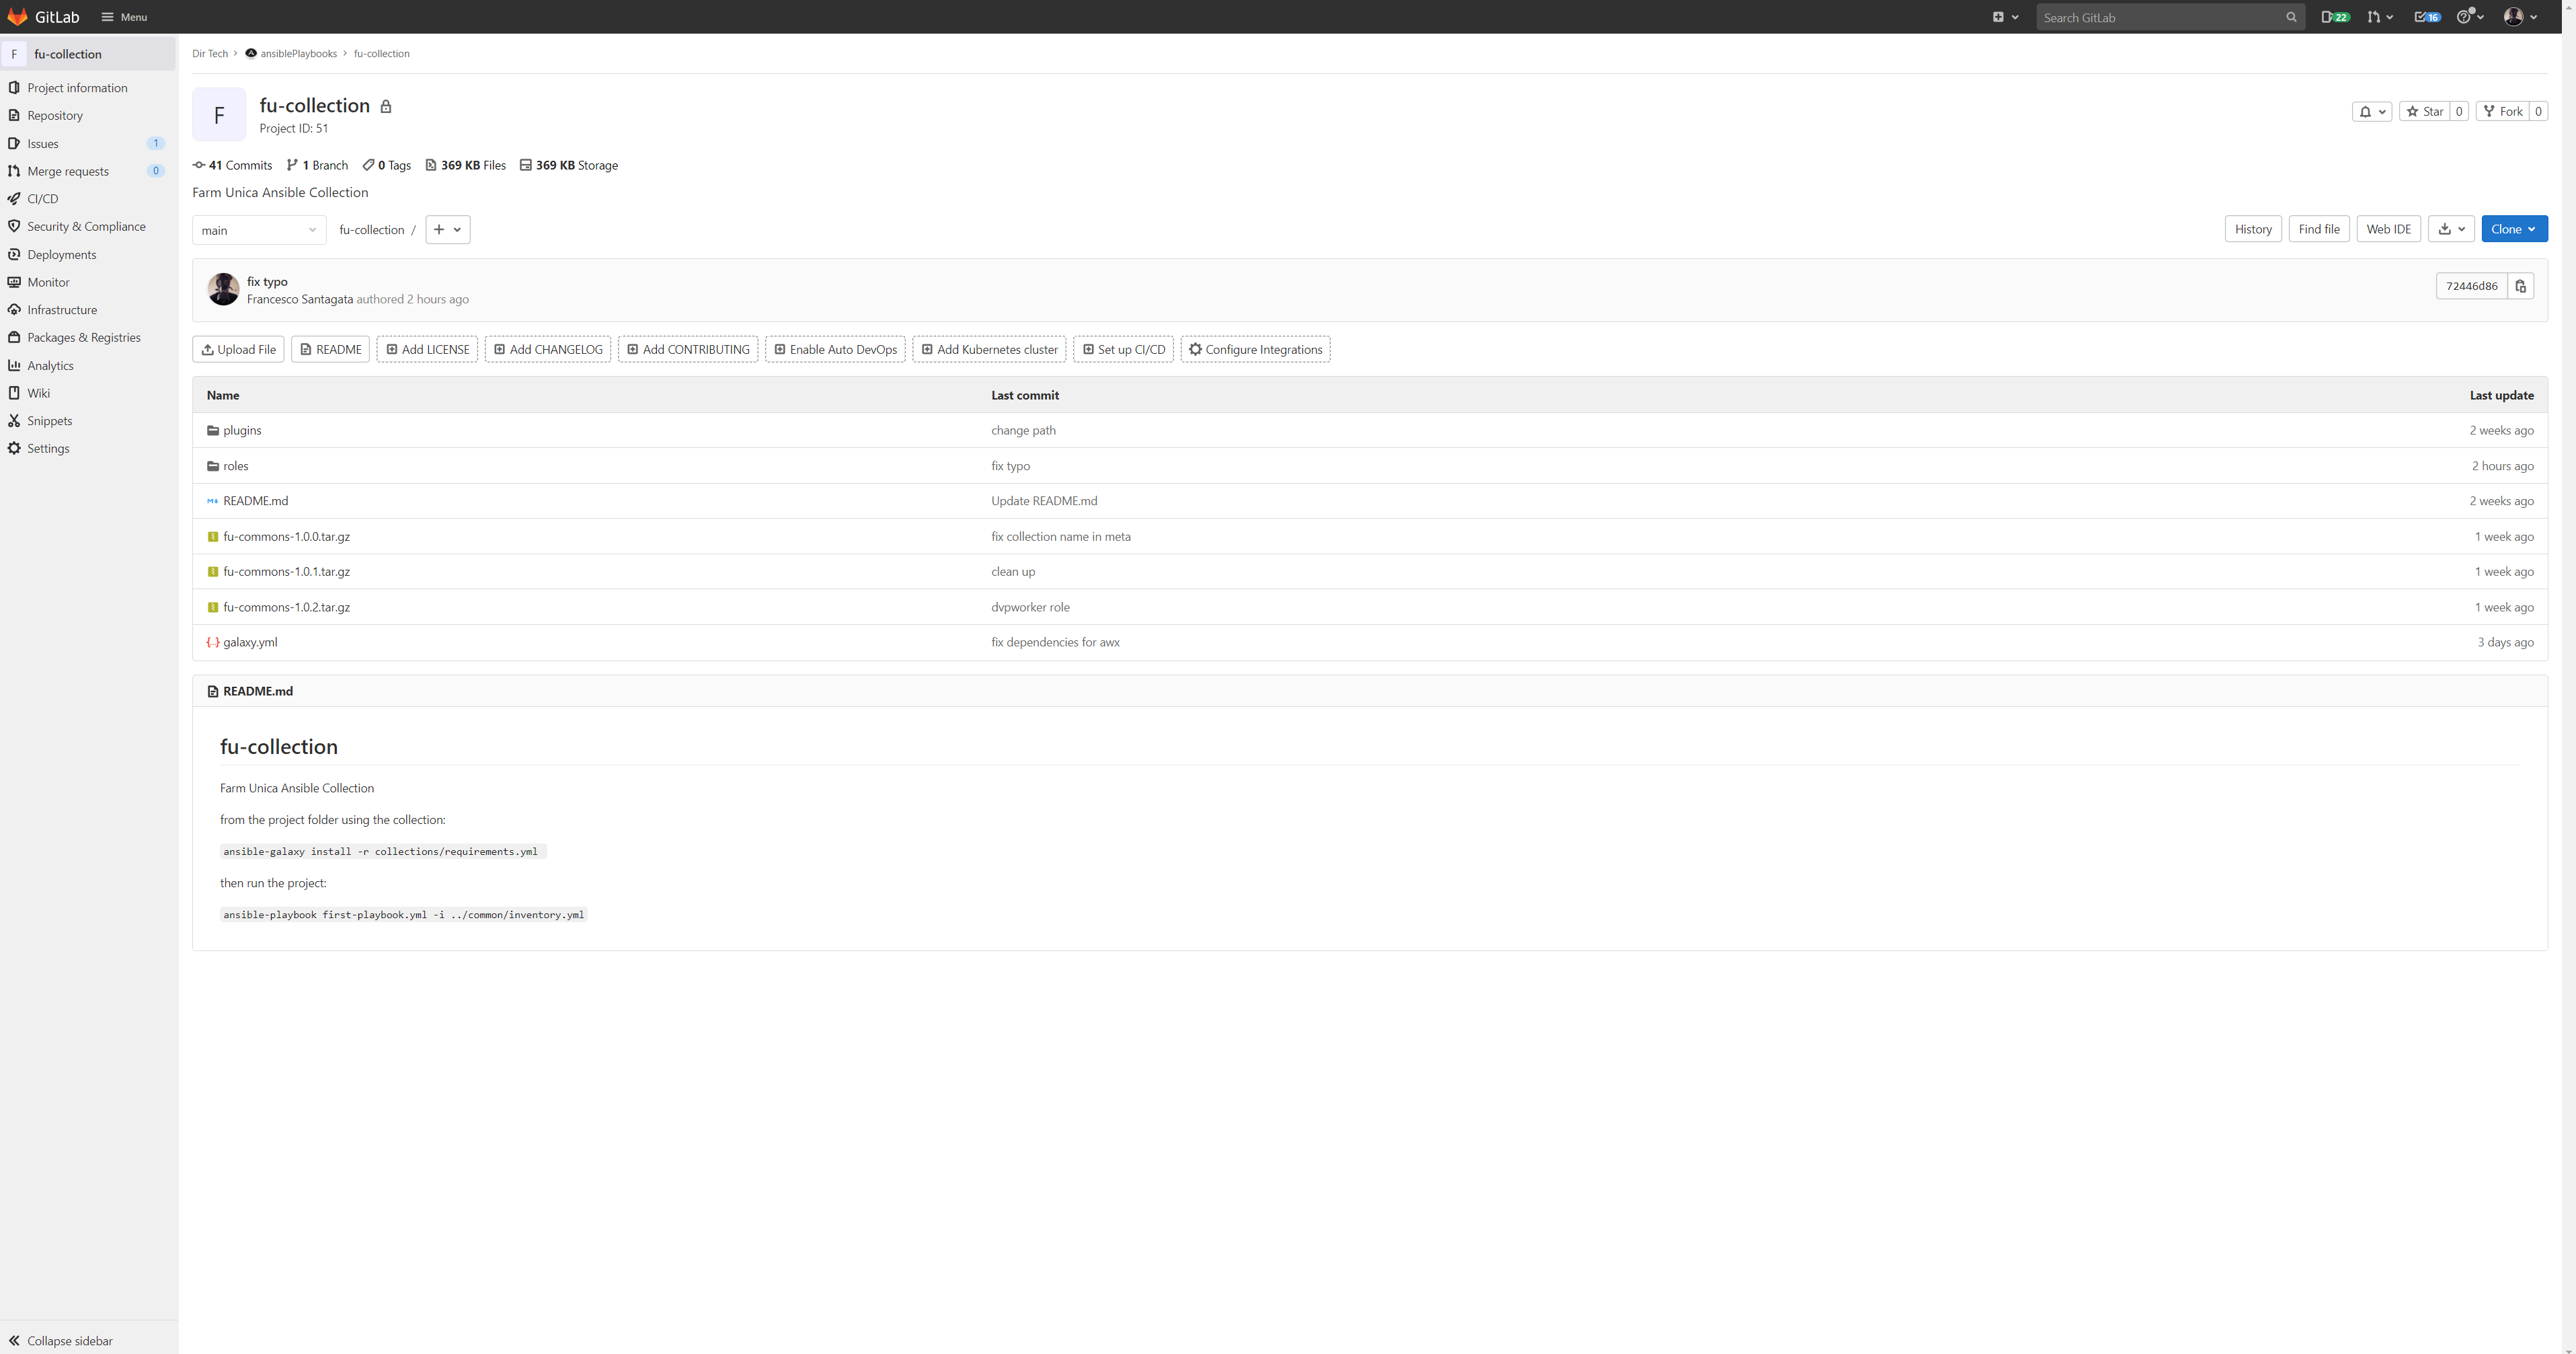Open the download source code dropdown

(x=2450, y=229)
